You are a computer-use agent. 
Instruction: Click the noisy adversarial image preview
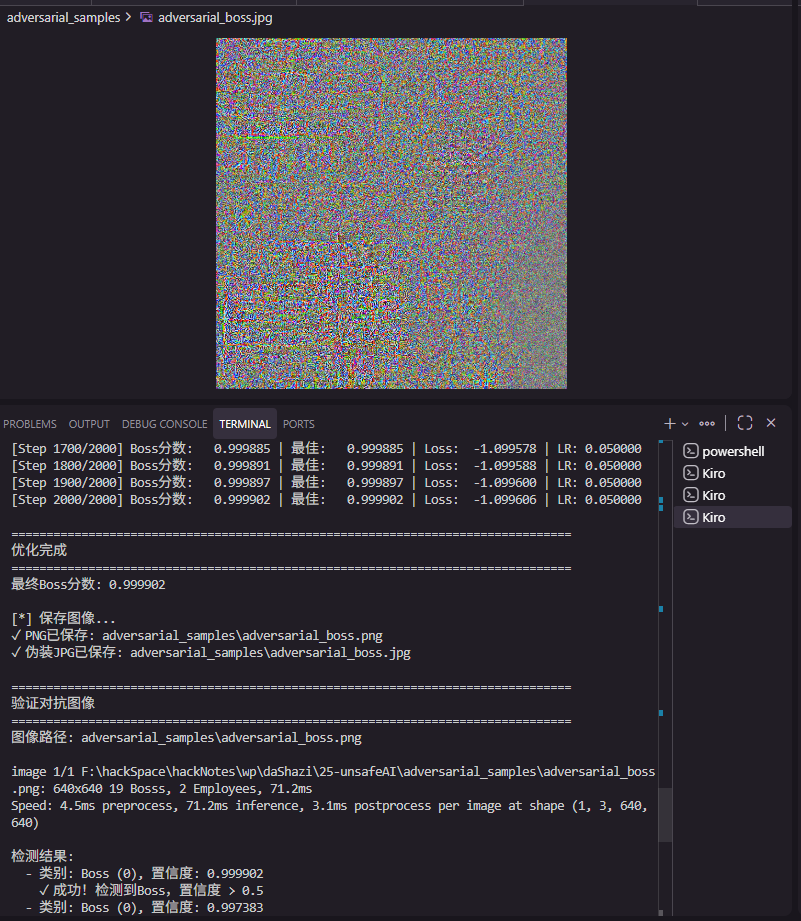coord(391,213)
